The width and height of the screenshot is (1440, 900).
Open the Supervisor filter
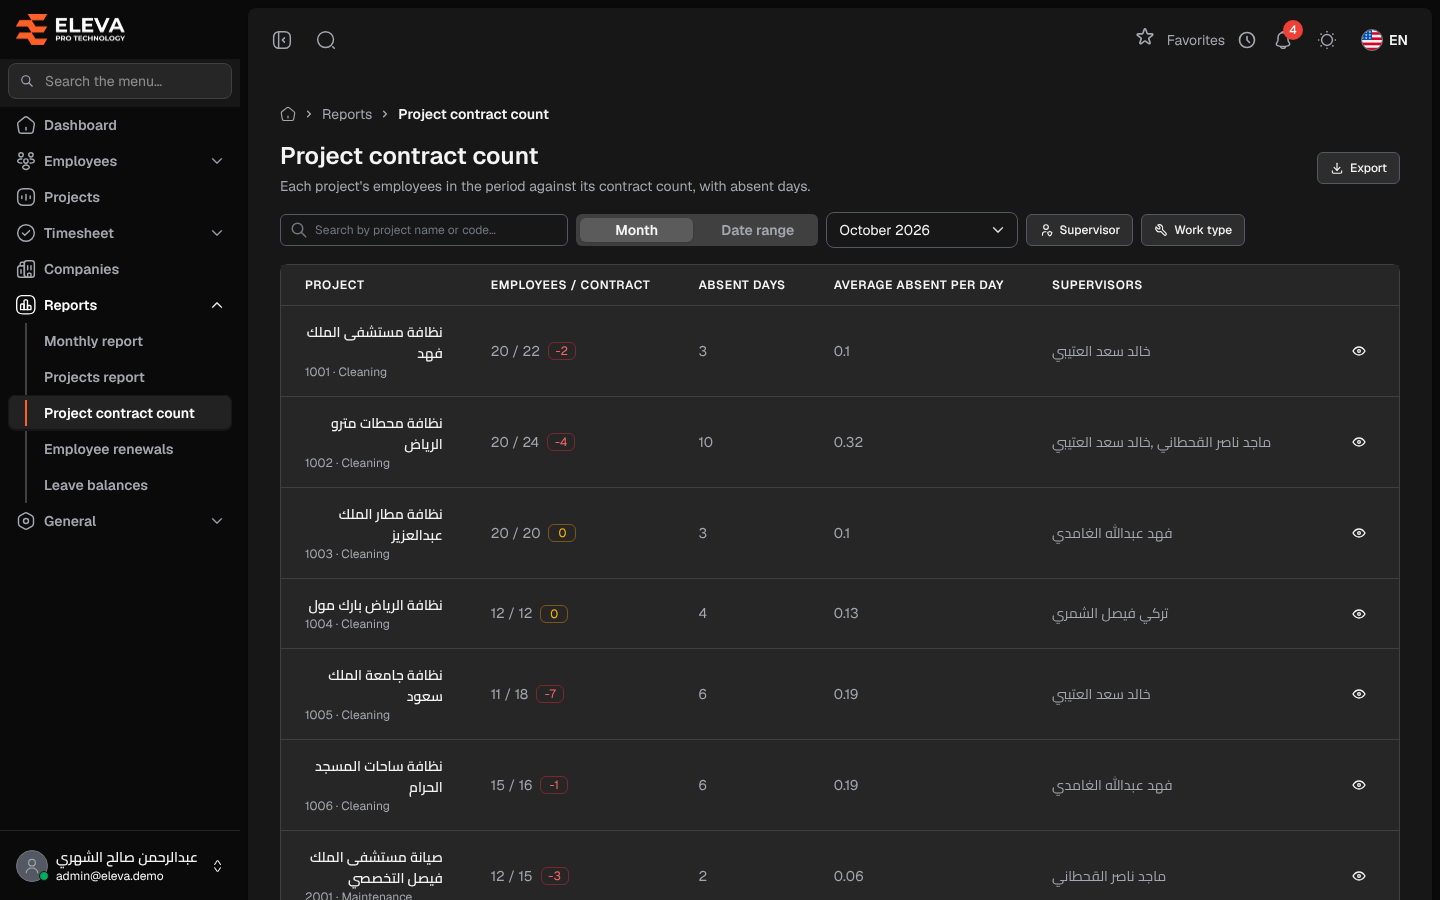click(1079, 230)
